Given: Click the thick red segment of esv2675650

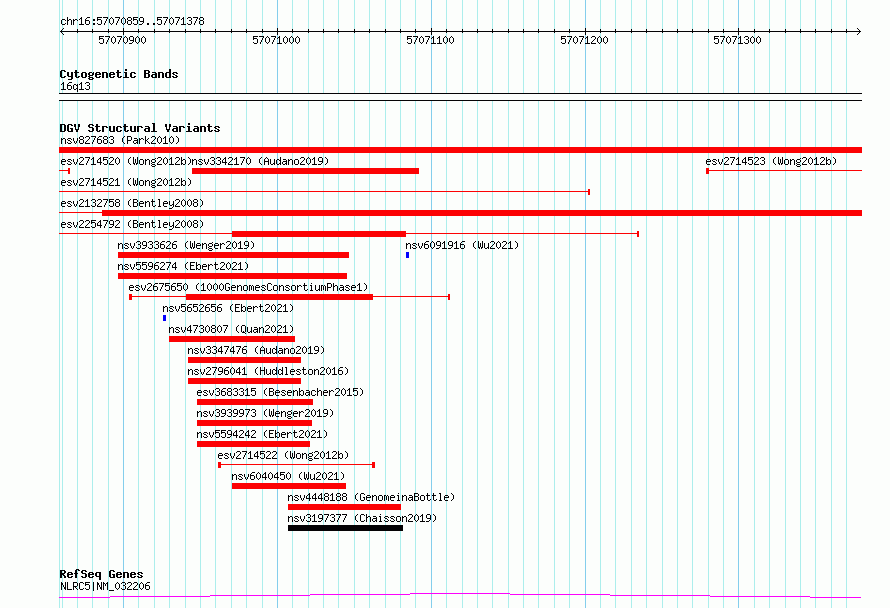Looking at the screenshot, I should point(279,297).
